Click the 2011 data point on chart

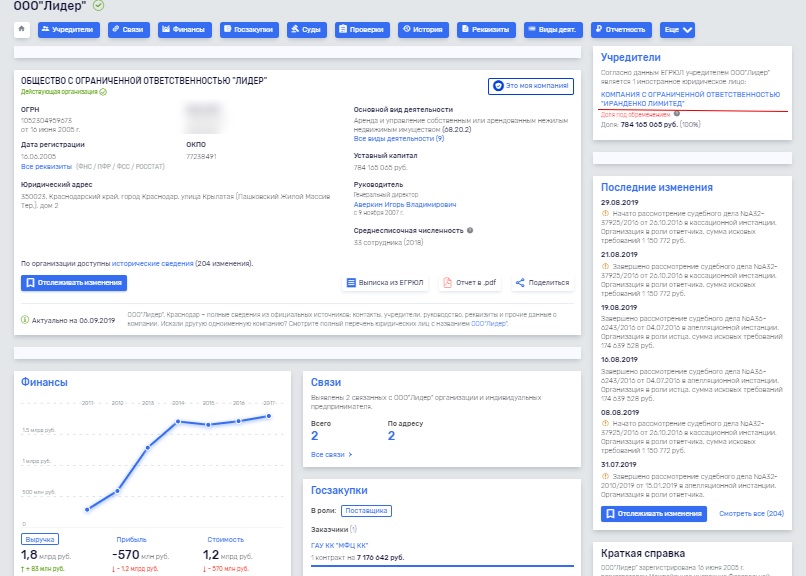coord(87,510)
